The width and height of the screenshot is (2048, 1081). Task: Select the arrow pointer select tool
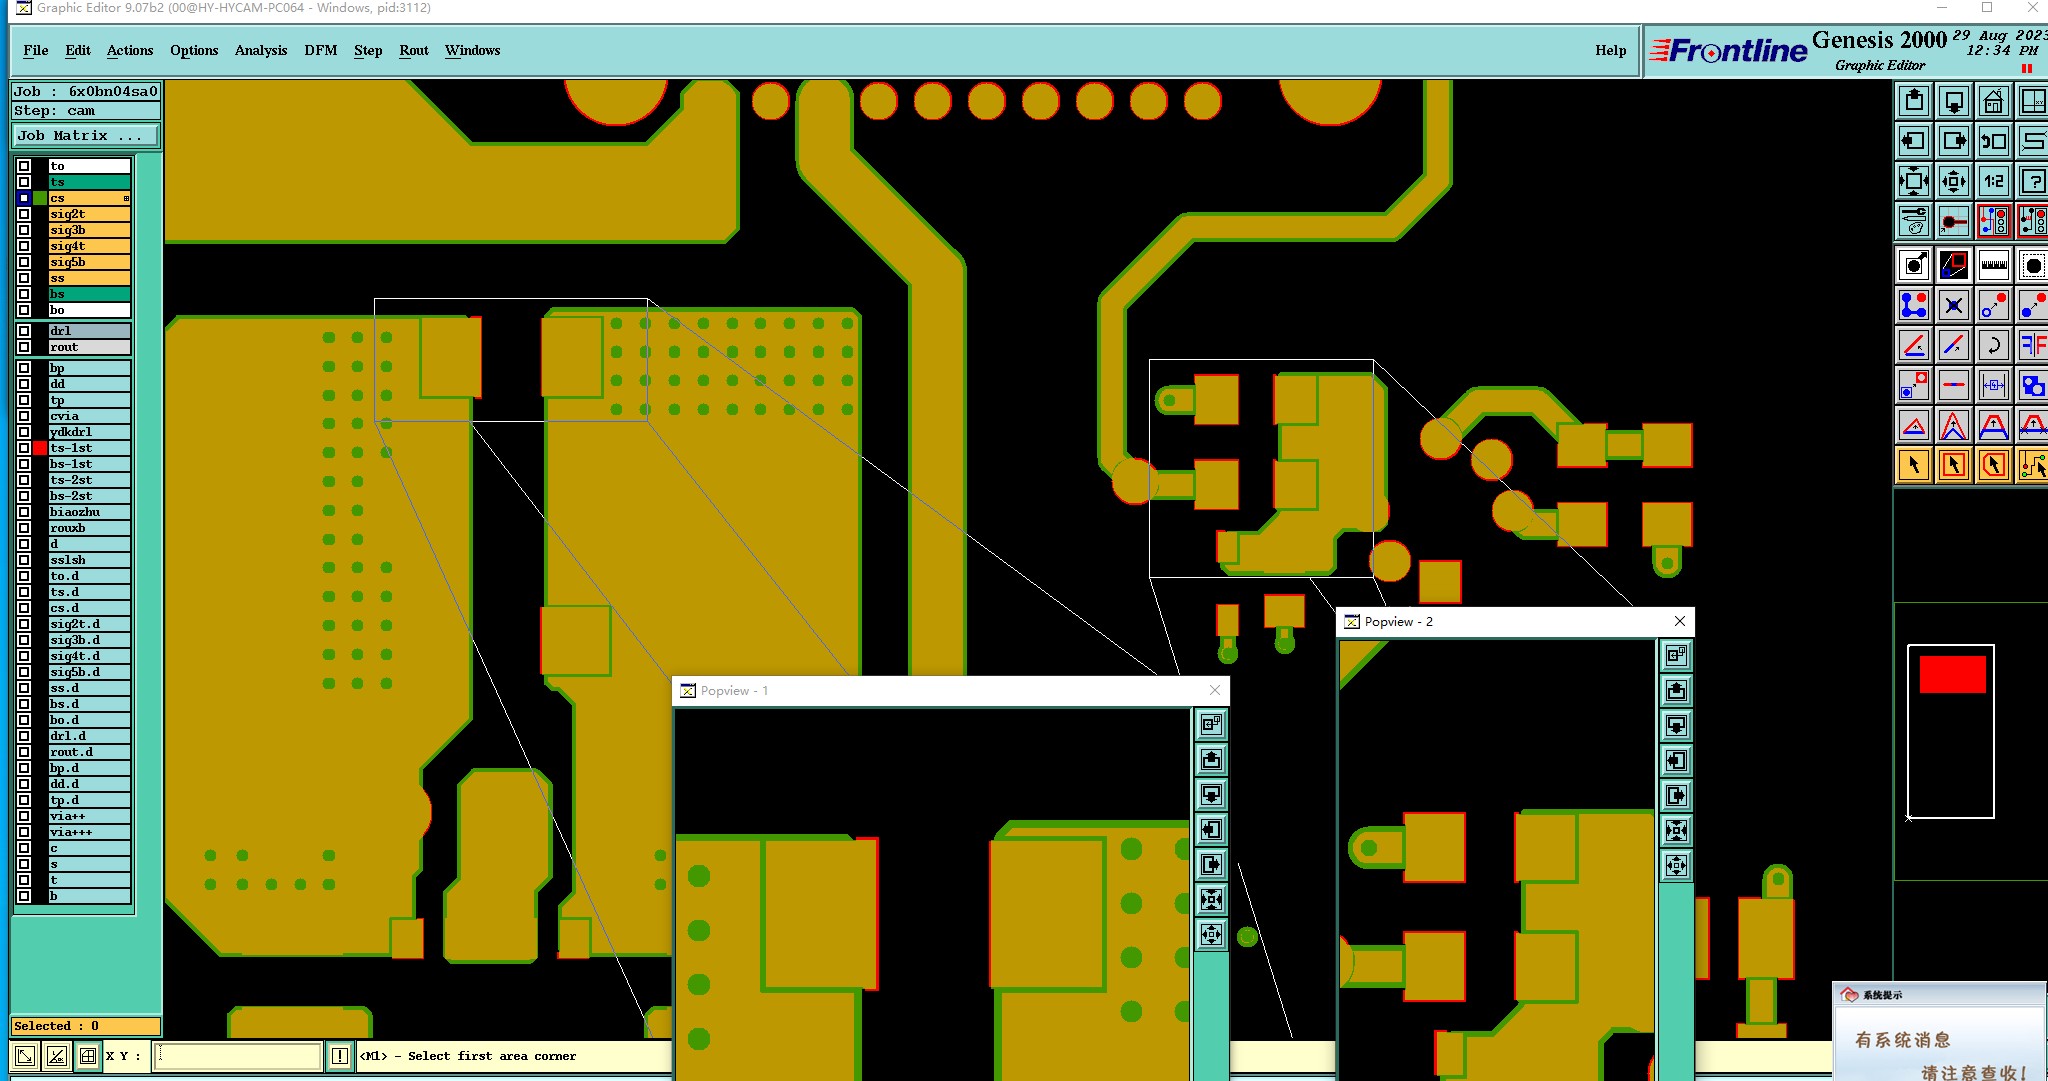pos(1914,465)
